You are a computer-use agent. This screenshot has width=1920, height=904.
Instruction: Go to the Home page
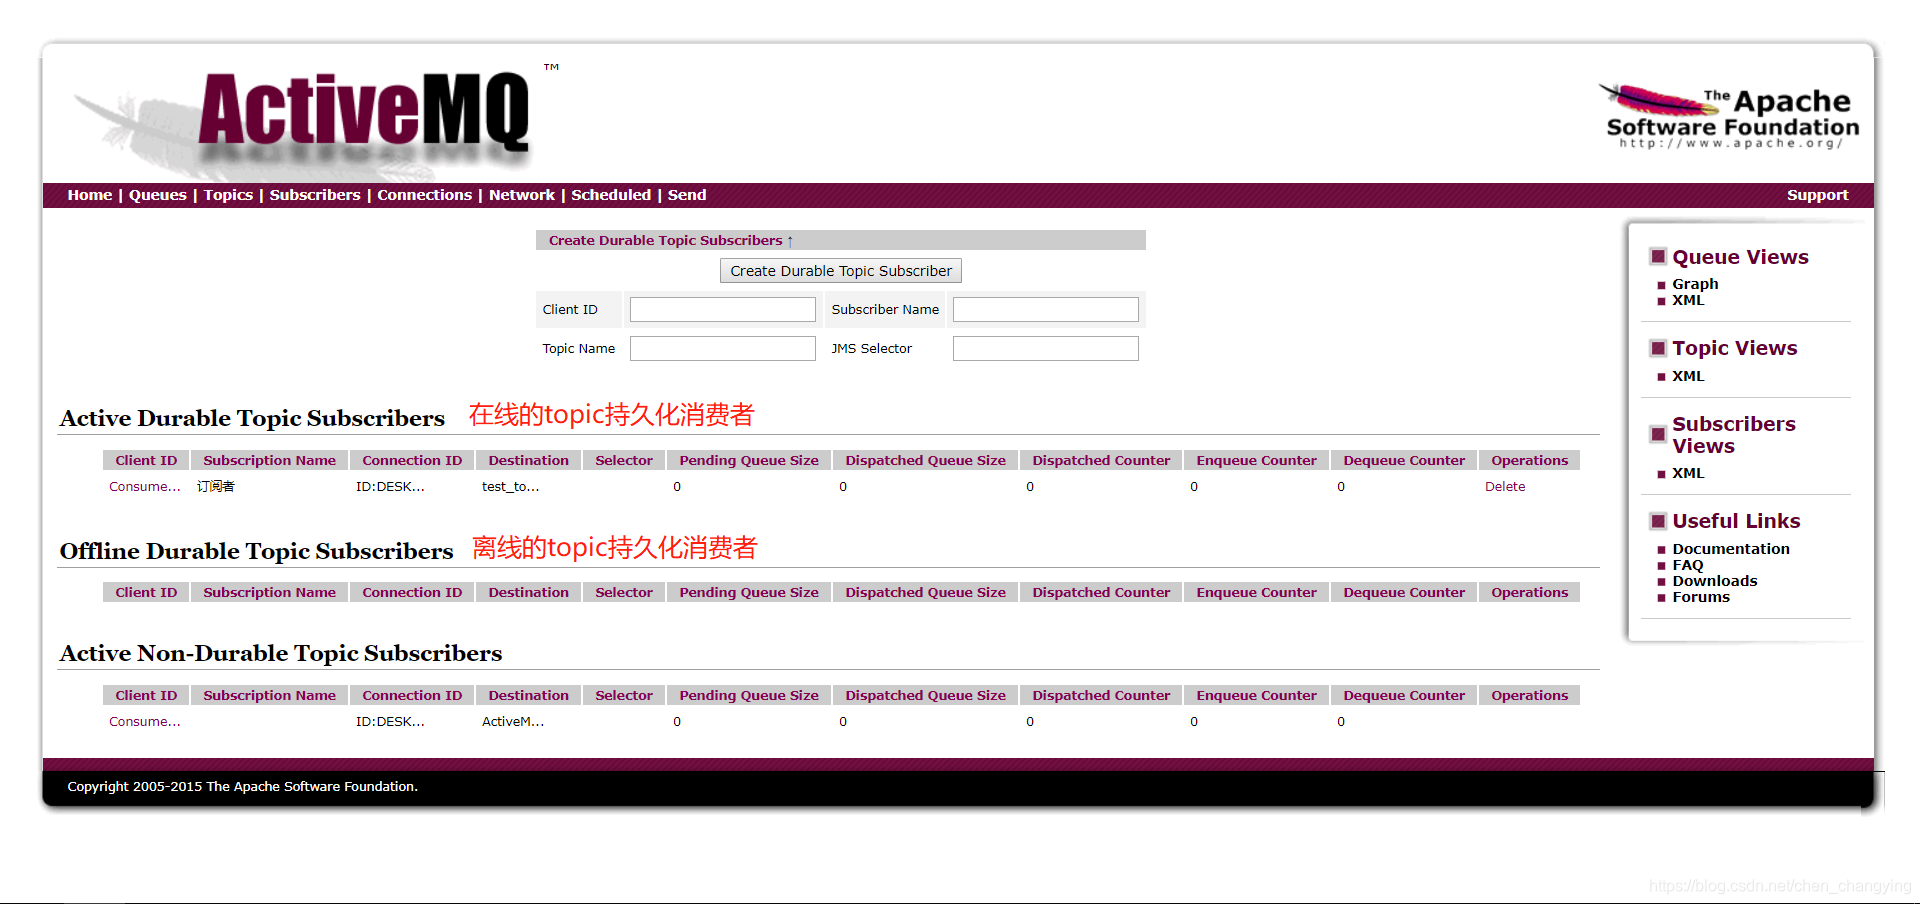point(90,195)
